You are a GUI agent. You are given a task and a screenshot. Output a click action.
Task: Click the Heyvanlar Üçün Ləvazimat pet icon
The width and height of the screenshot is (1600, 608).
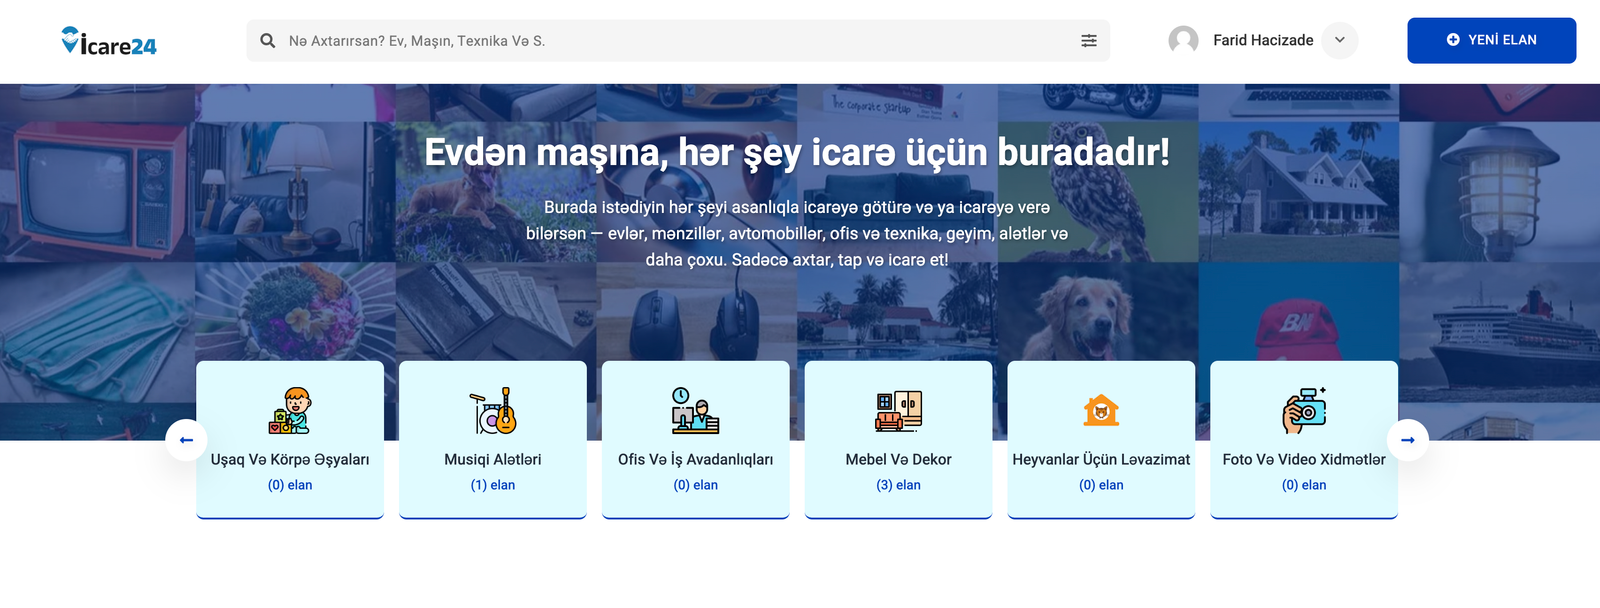coord(1101,410)
